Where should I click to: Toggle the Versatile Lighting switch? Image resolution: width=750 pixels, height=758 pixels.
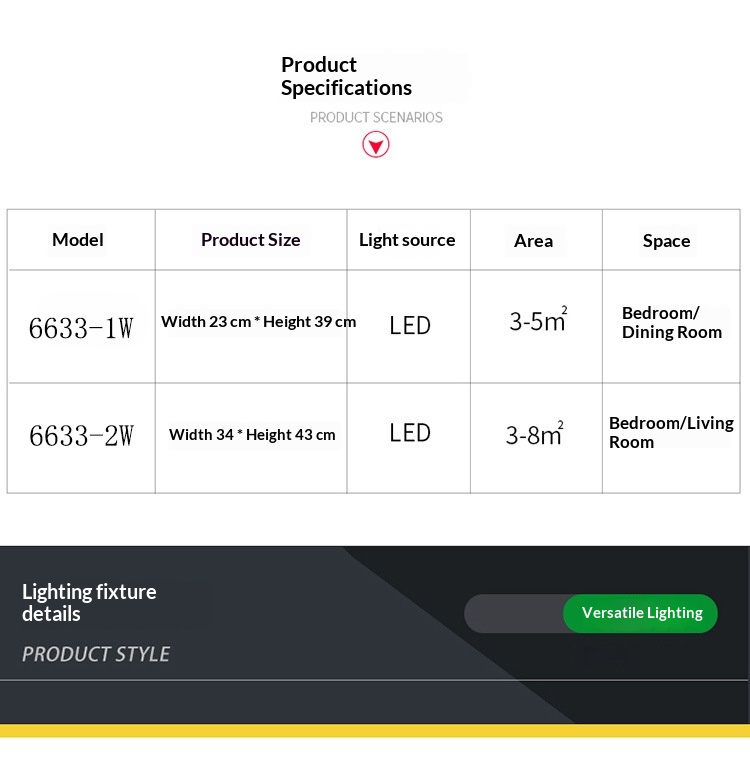pos(640,613)
